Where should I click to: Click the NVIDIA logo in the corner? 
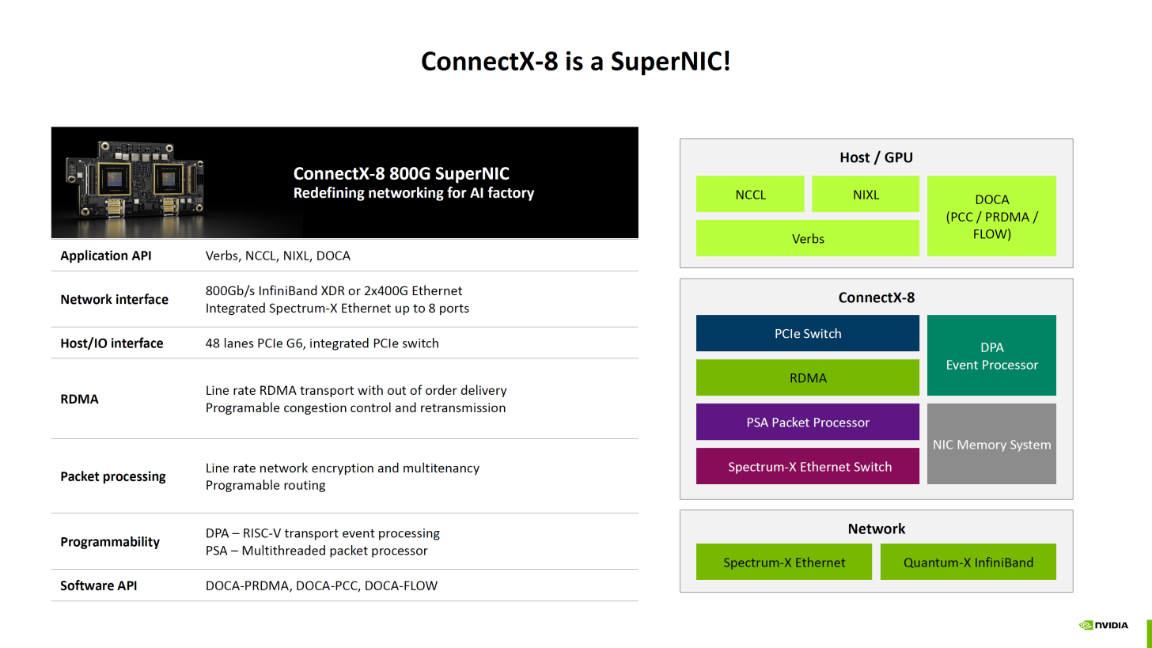[1103, 625]
